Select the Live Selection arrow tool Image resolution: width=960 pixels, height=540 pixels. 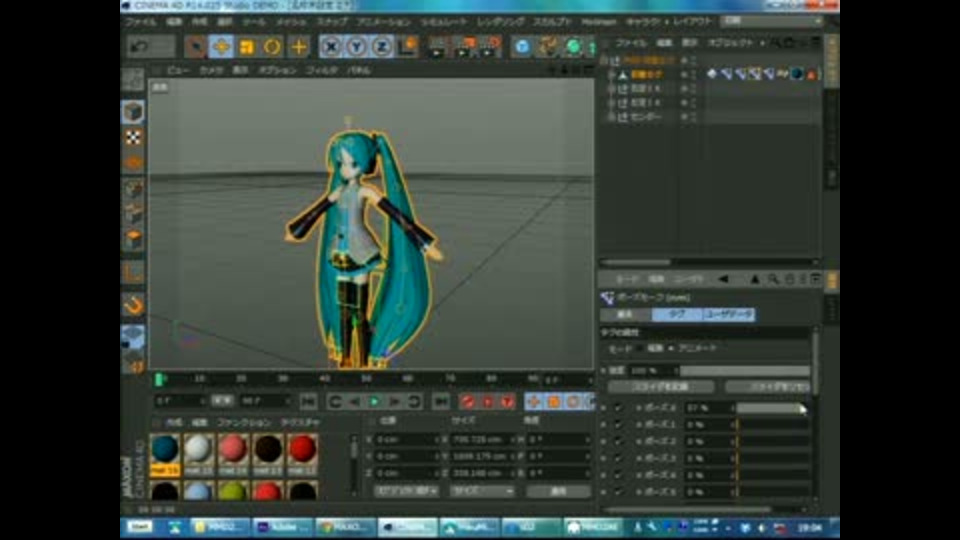point(195,47)
